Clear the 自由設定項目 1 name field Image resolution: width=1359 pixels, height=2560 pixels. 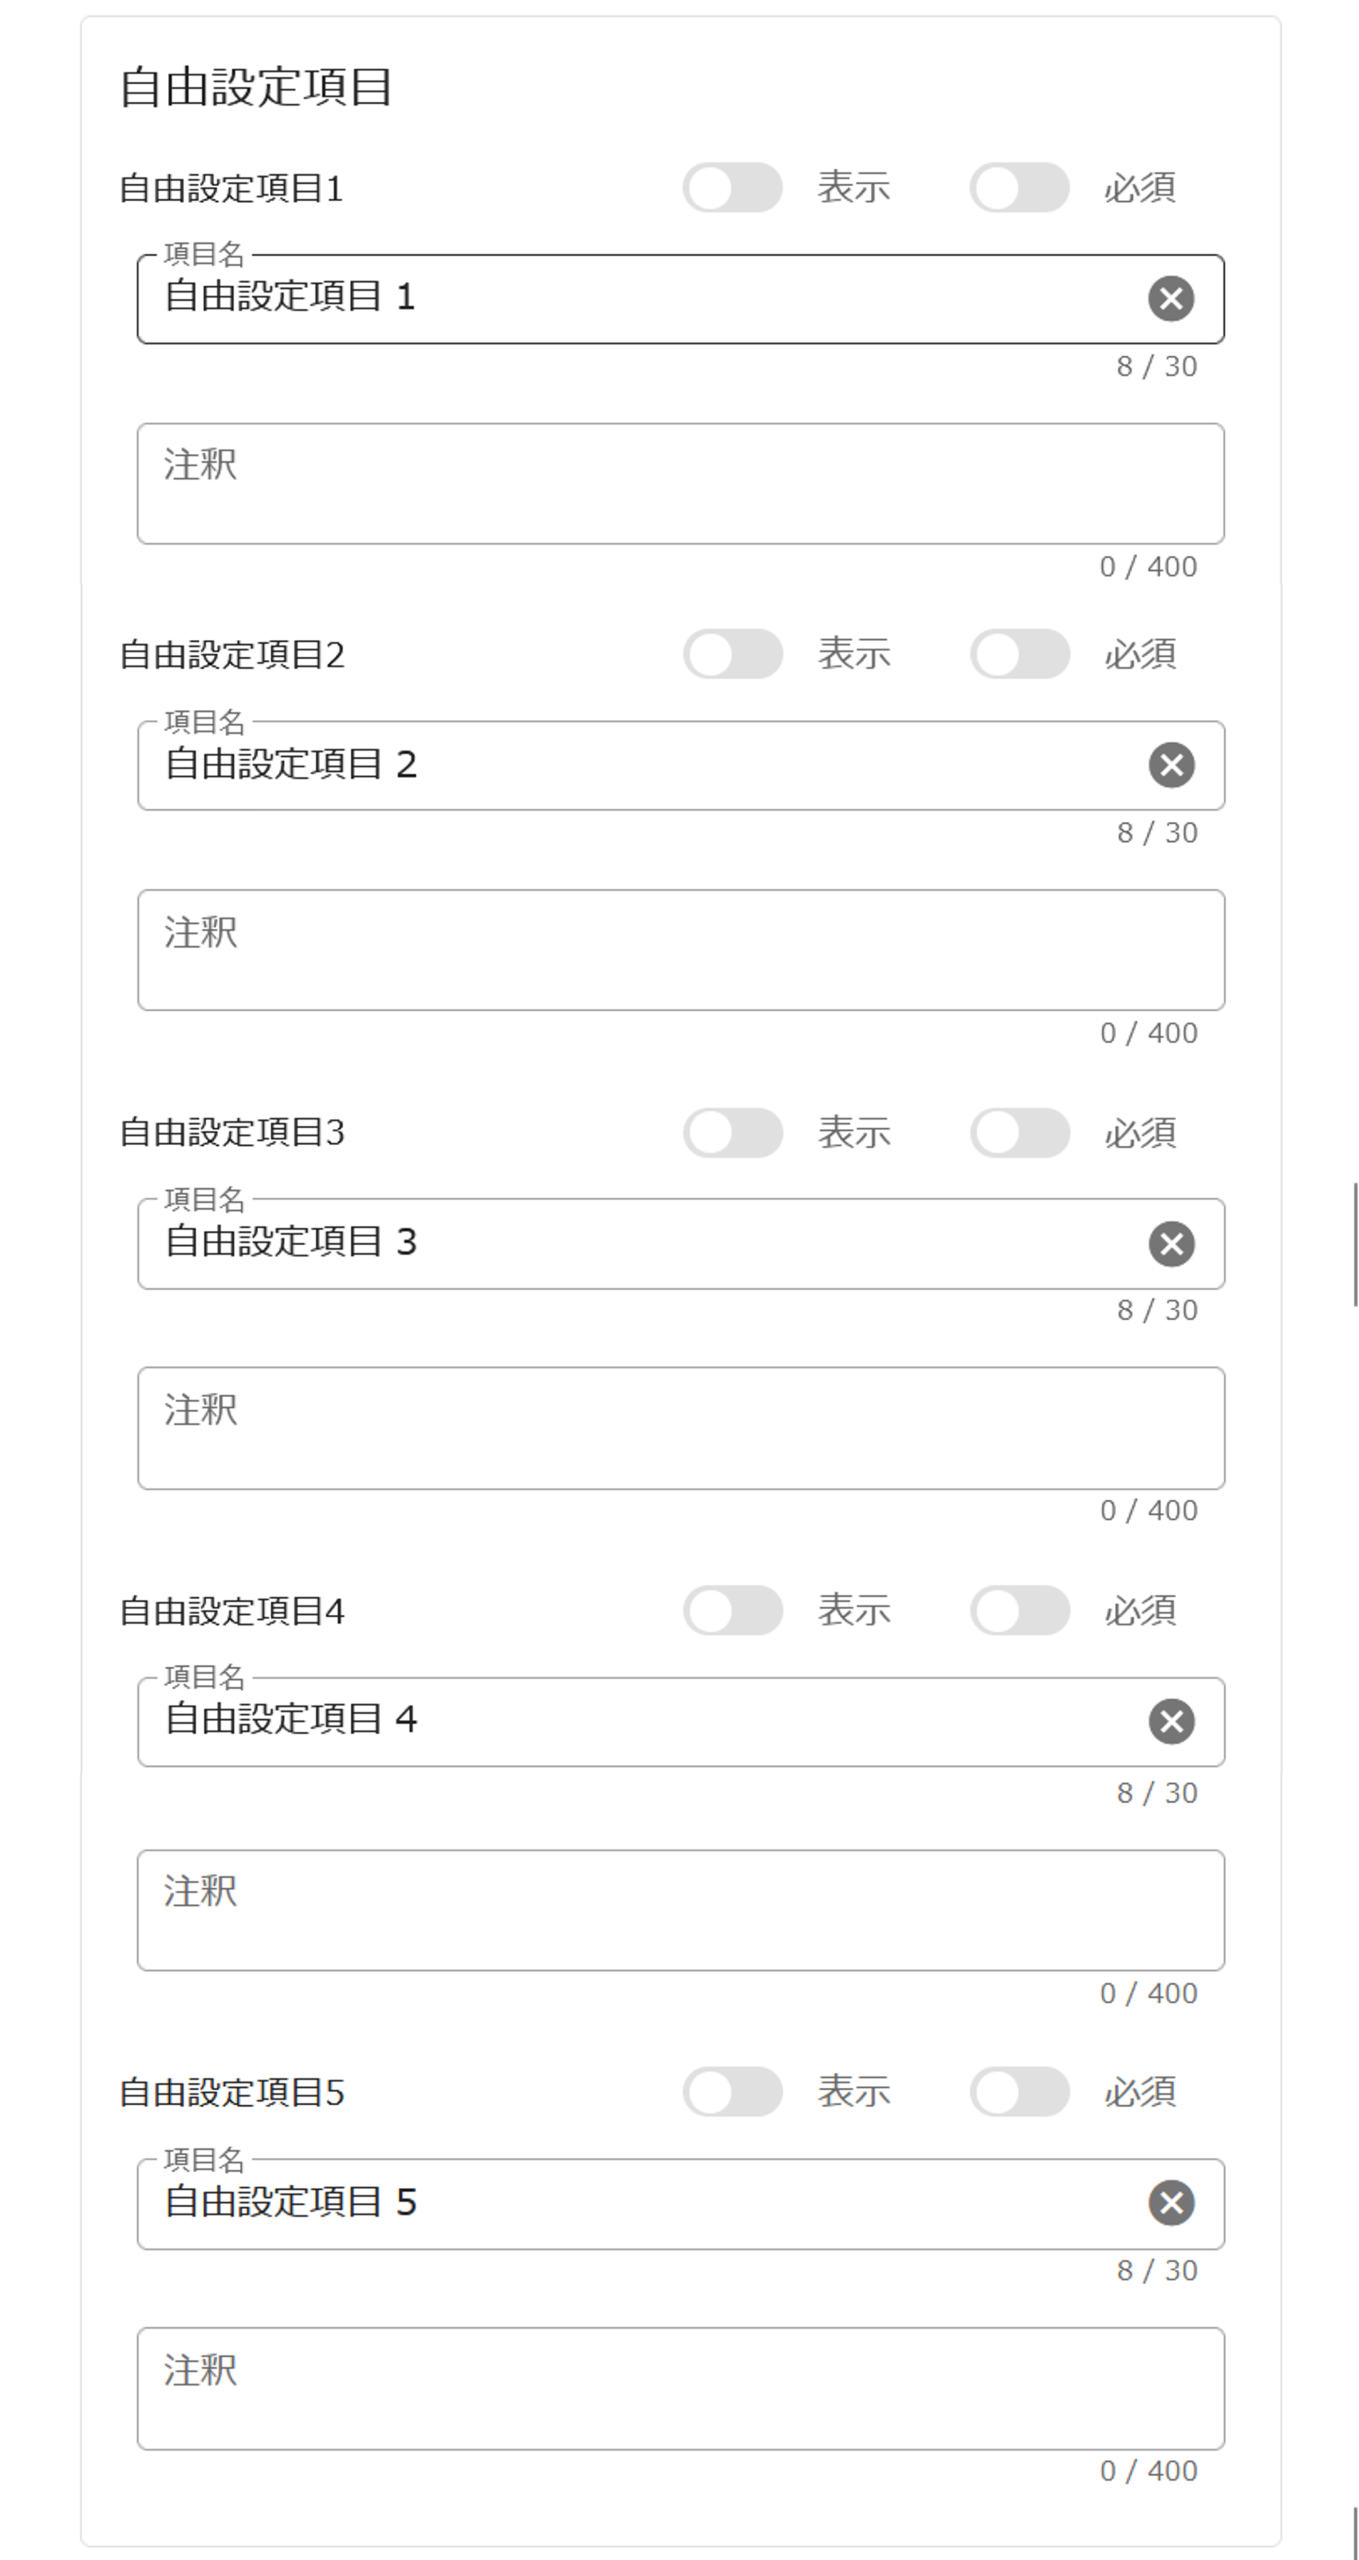pos(1171,298)
